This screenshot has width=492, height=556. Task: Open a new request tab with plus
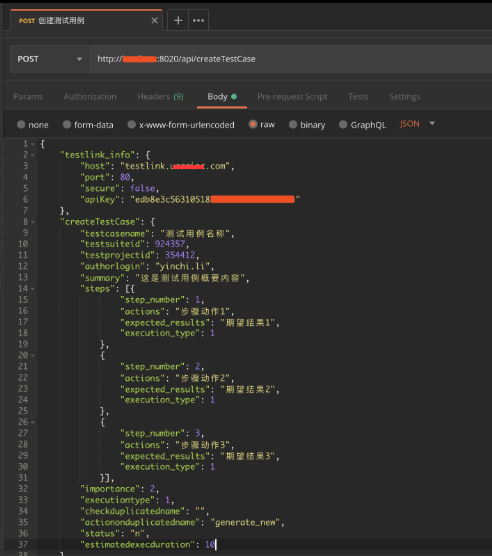[x=178, y=20]
